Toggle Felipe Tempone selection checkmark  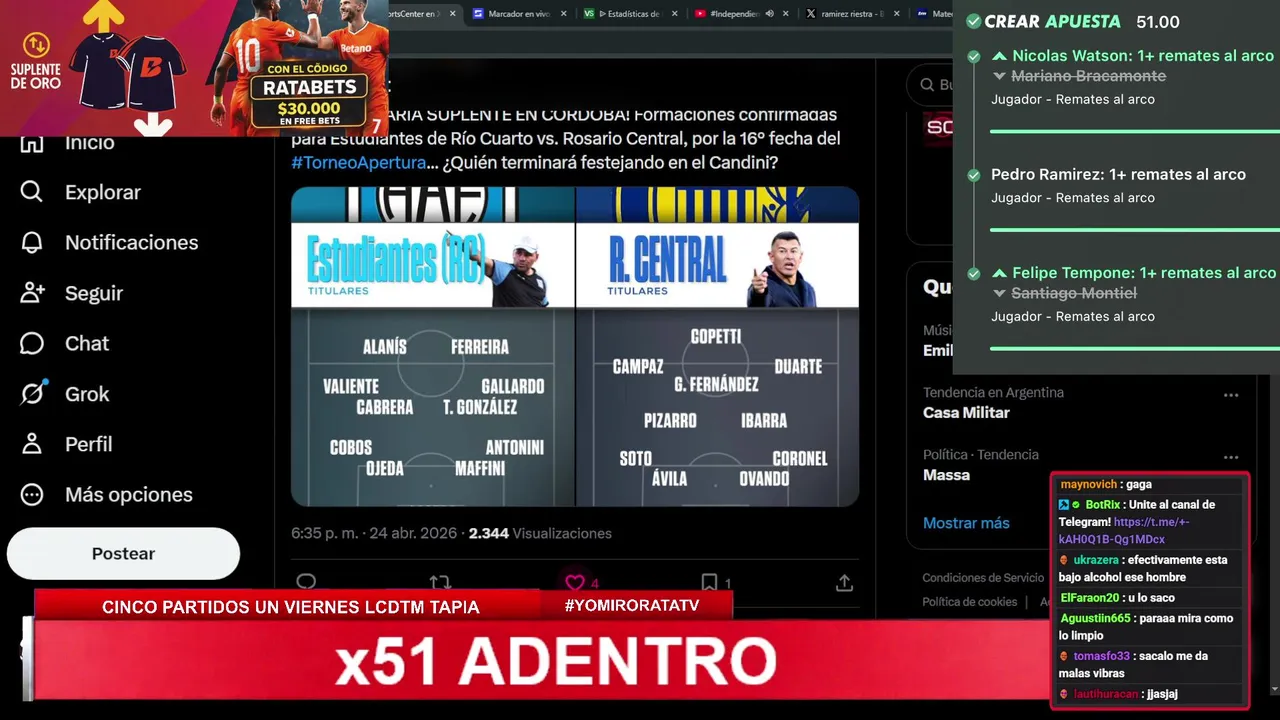click(x=973, y=273)
